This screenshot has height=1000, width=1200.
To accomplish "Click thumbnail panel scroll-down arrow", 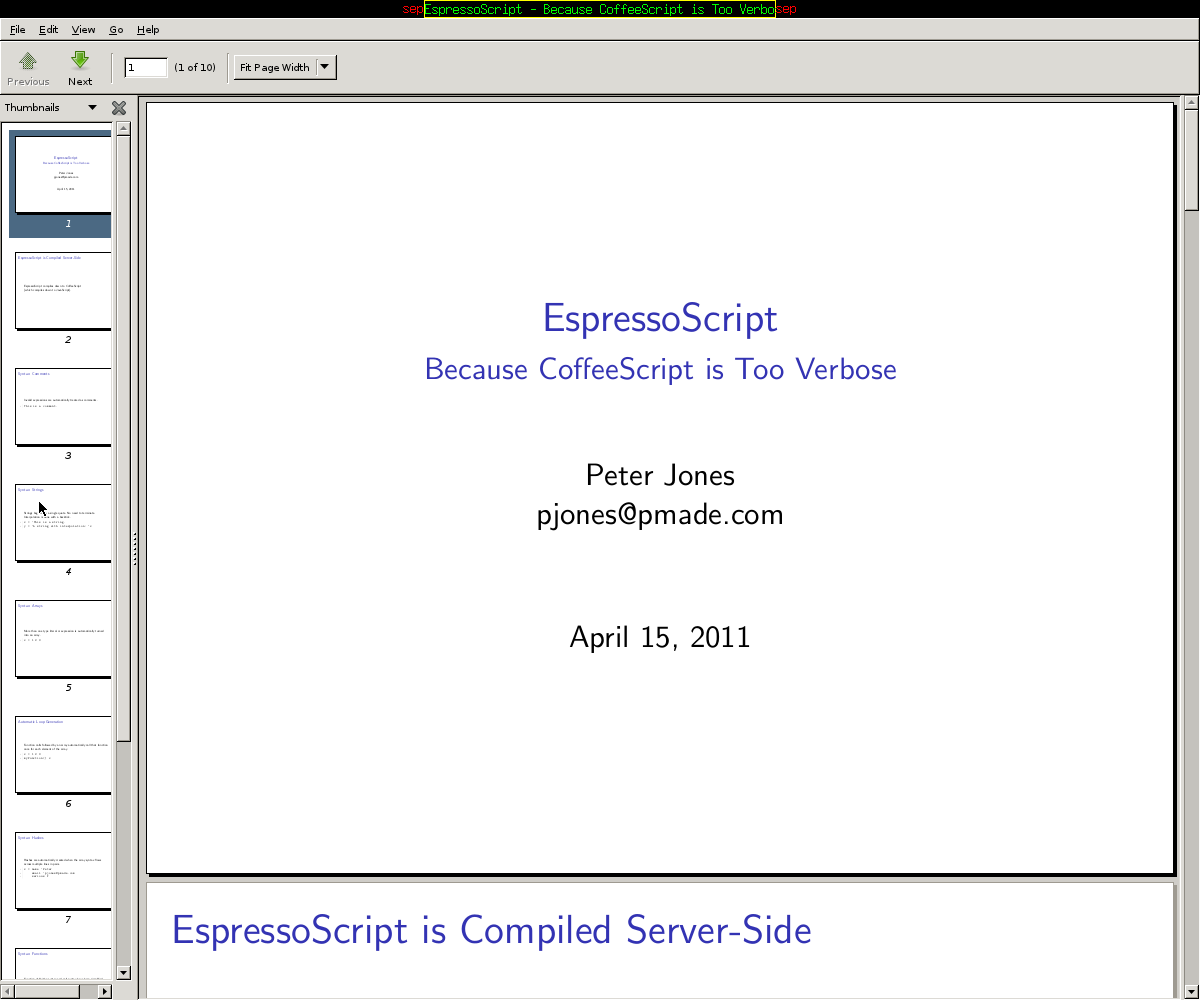I will (123, 972).
